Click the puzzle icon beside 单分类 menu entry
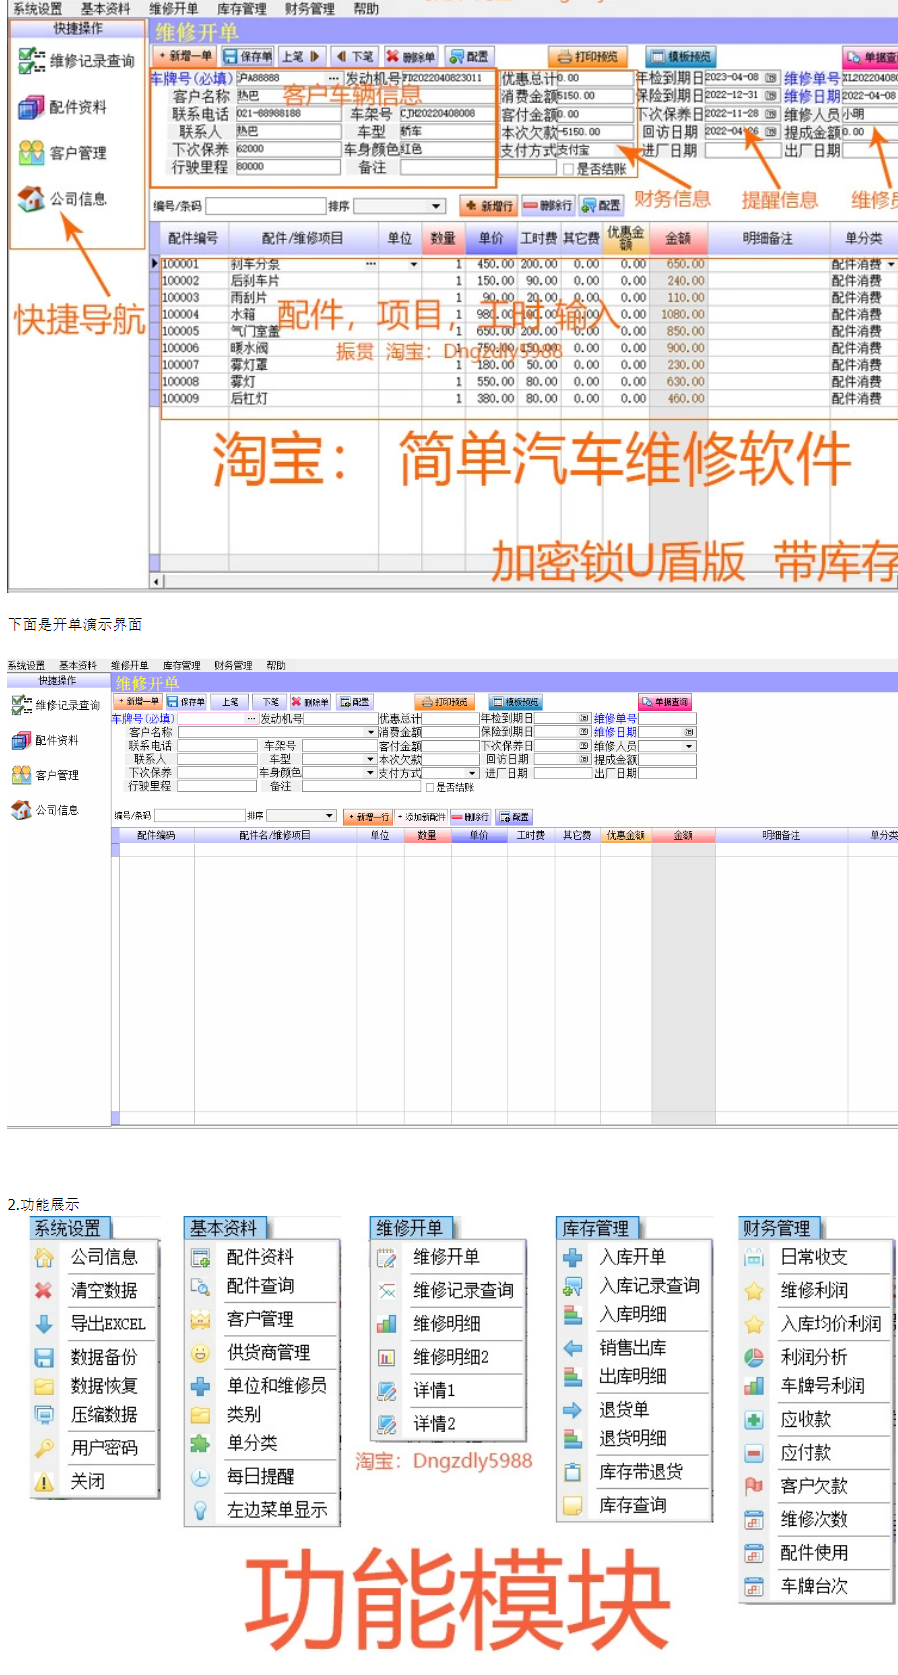898x1675 pixels. pyautogui.click(x=200, y=1443)
